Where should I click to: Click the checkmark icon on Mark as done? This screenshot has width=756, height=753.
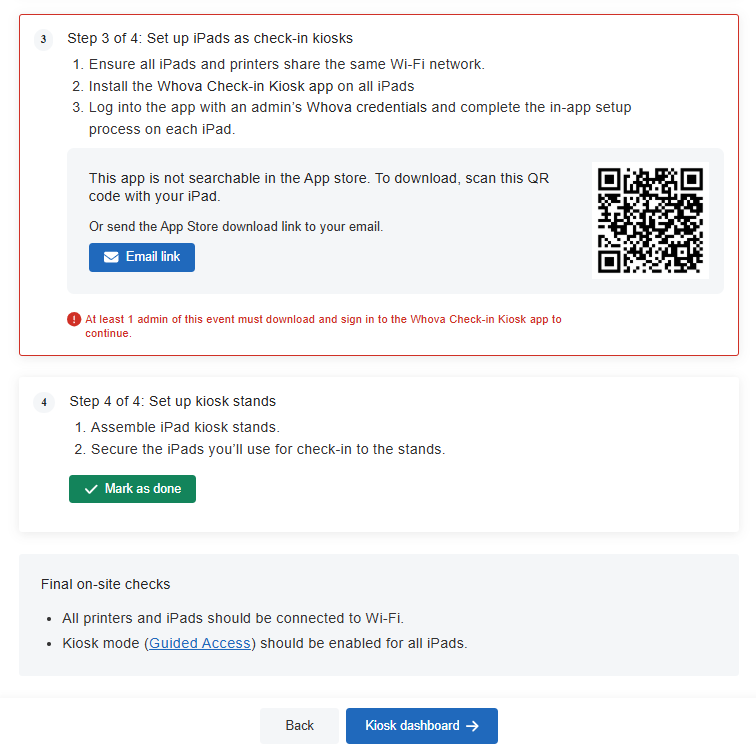pos(91,489)
